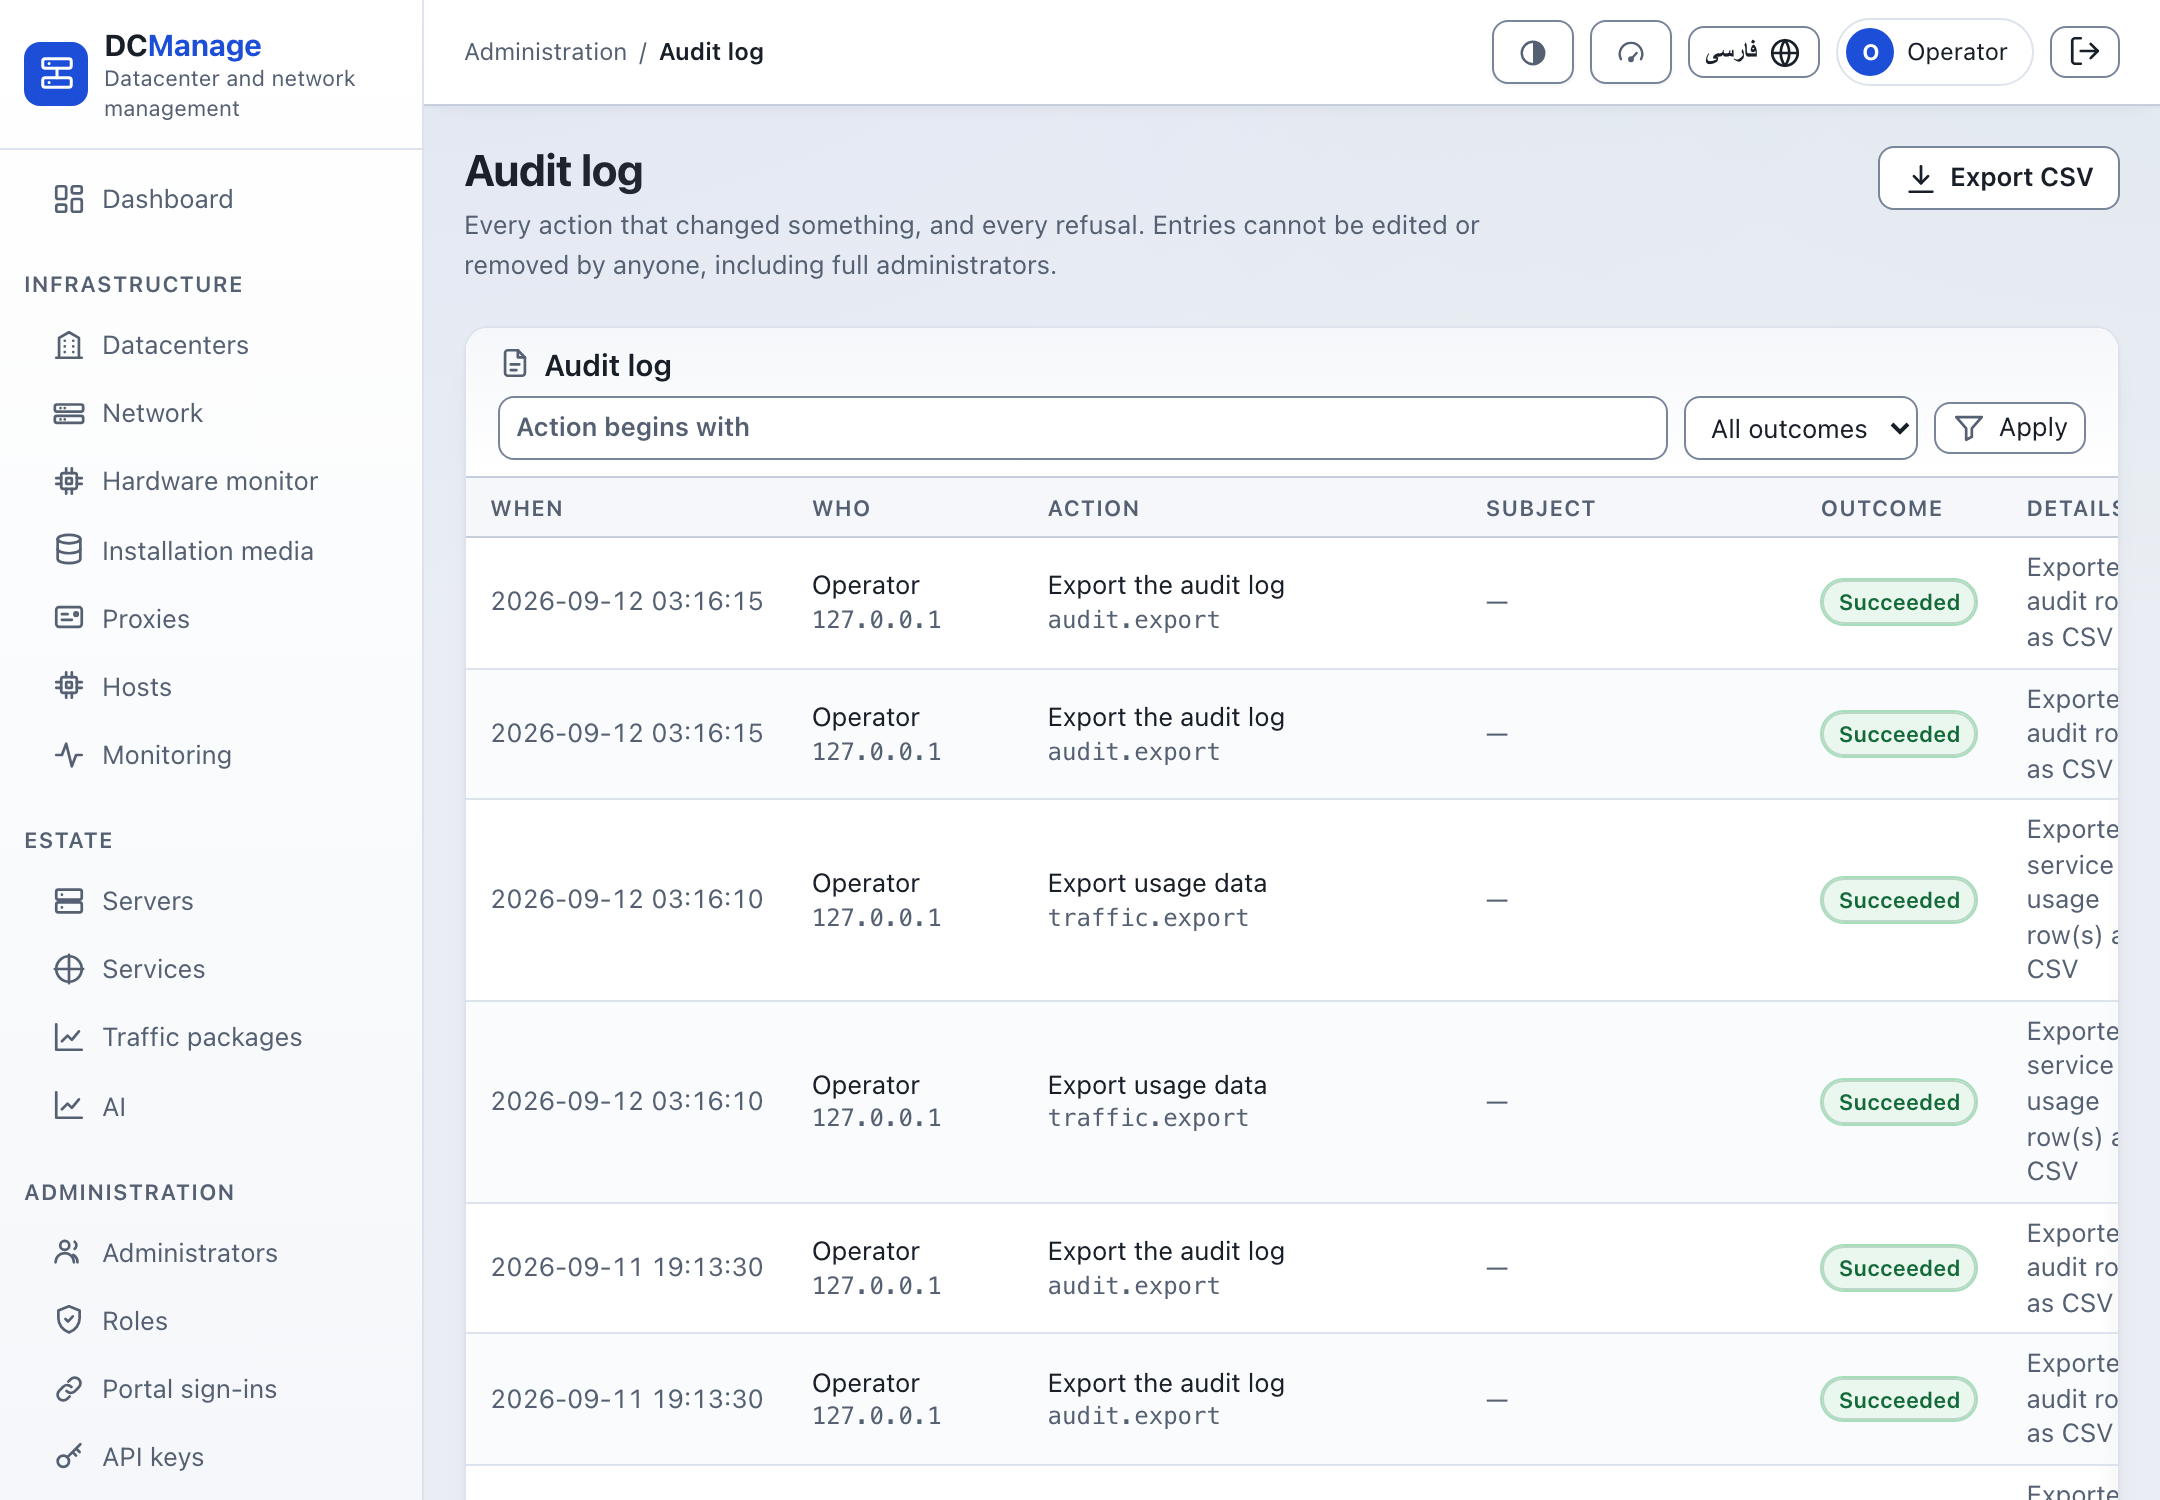Click the Hosts chip icon
This screenshot has width=2160, height=1500.
click(69, 685)
